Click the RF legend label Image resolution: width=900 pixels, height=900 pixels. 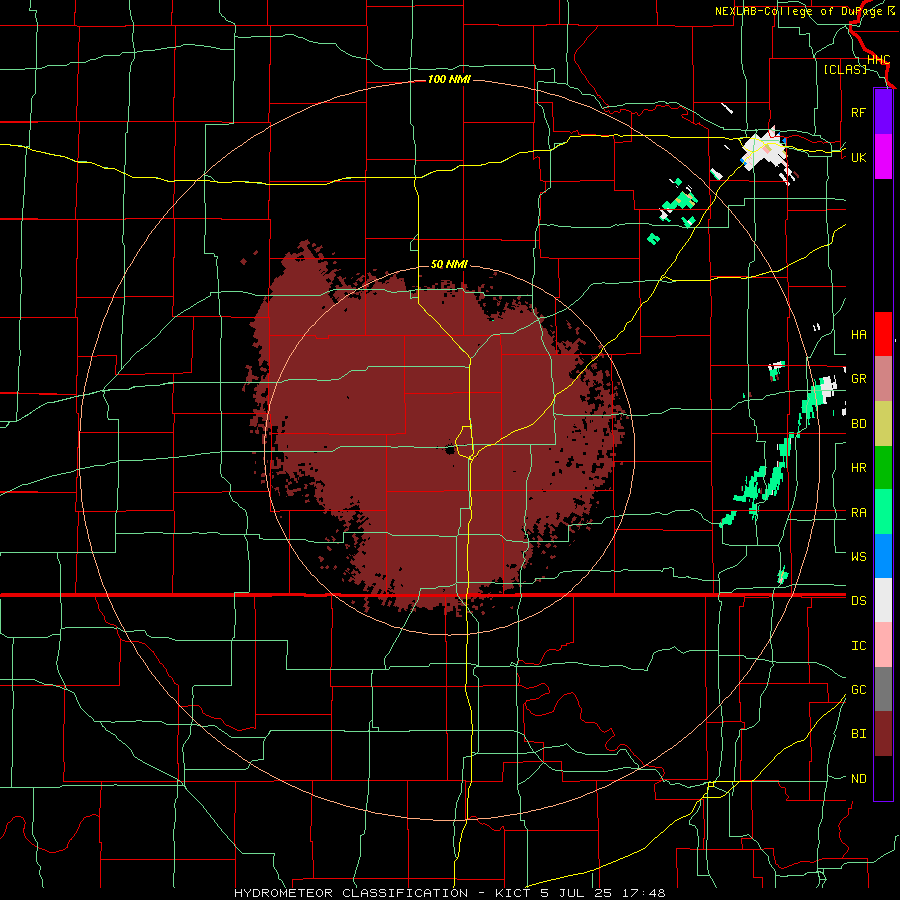coord(858,112)
